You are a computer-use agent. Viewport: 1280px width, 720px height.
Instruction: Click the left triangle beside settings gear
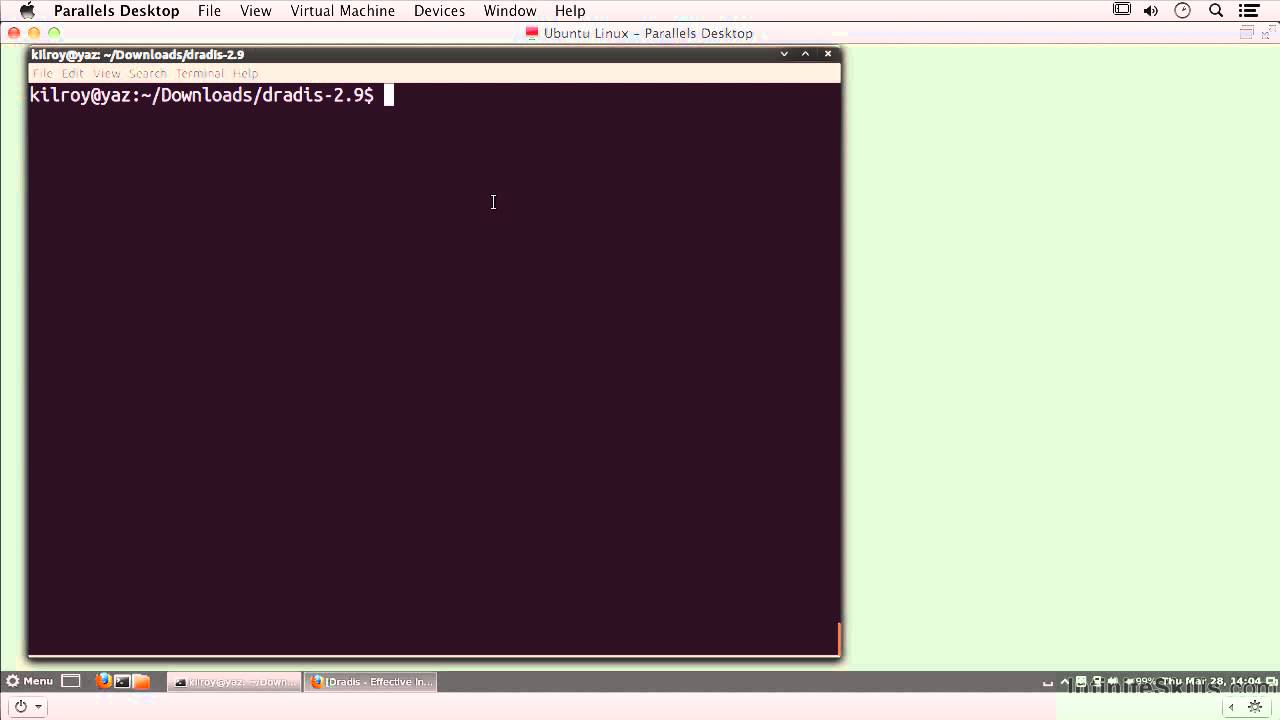coord(1231,707)
